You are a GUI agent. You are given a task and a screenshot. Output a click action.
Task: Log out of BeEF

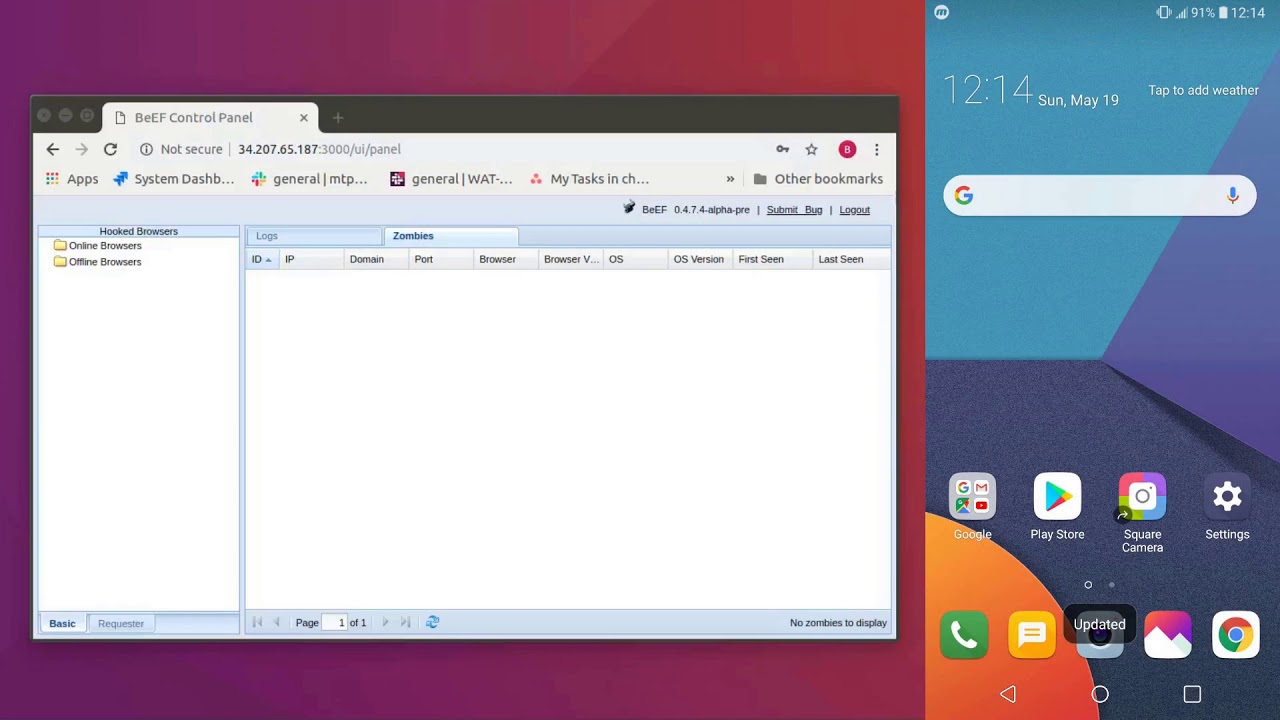tap(854, 210)
